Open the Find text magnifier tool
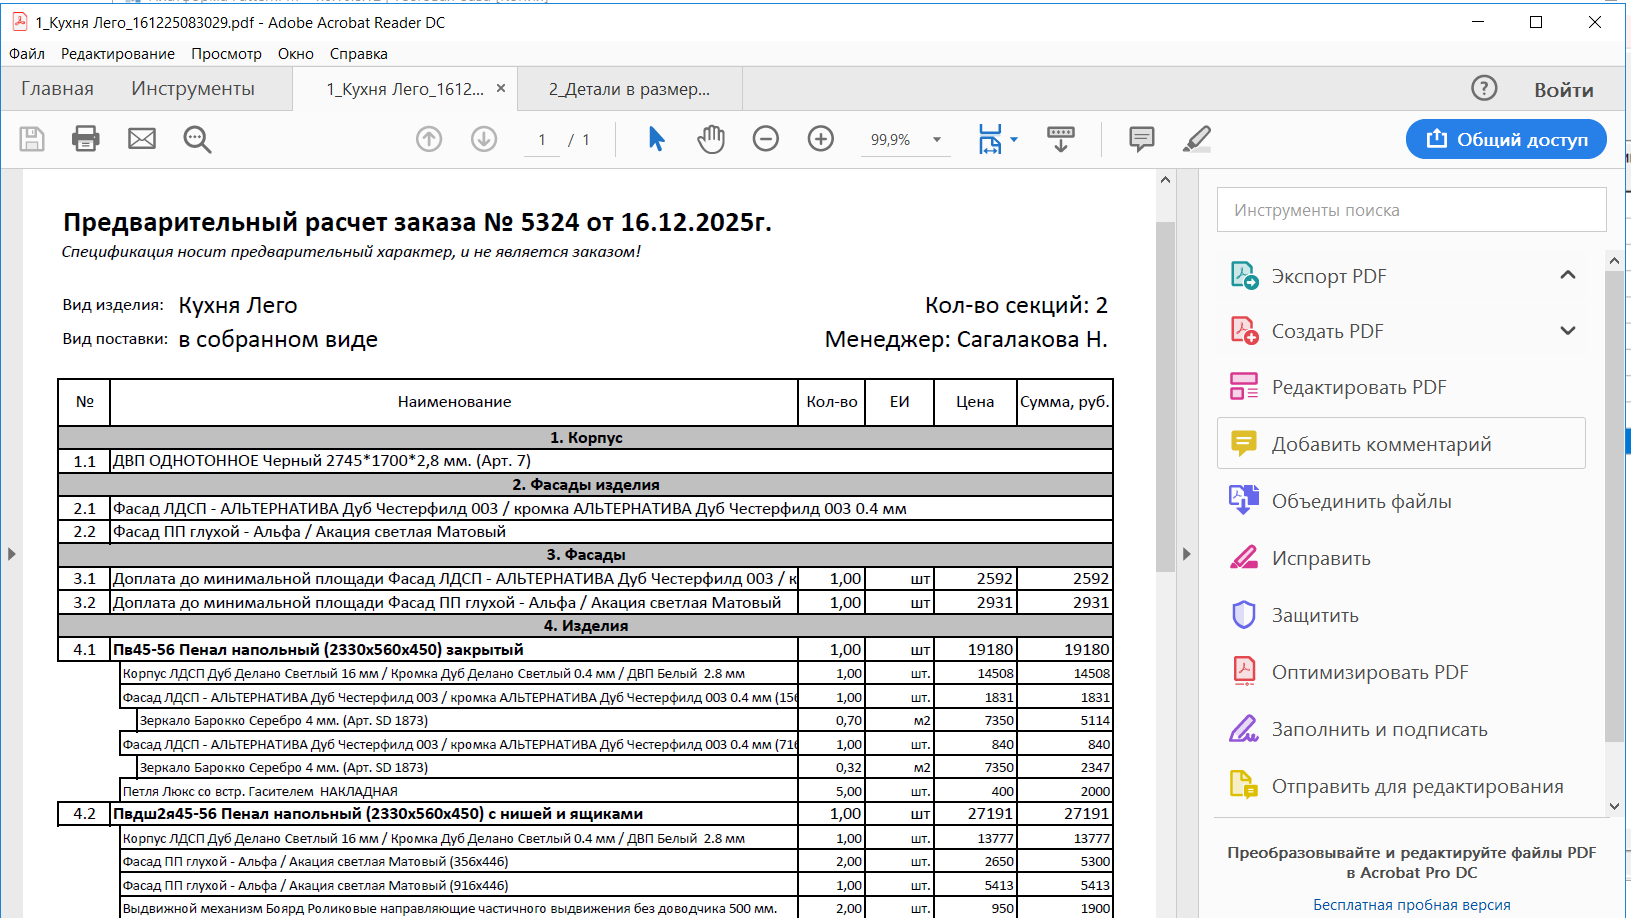The width and height of the screenshot is (1631, 918). pos(197,139)
